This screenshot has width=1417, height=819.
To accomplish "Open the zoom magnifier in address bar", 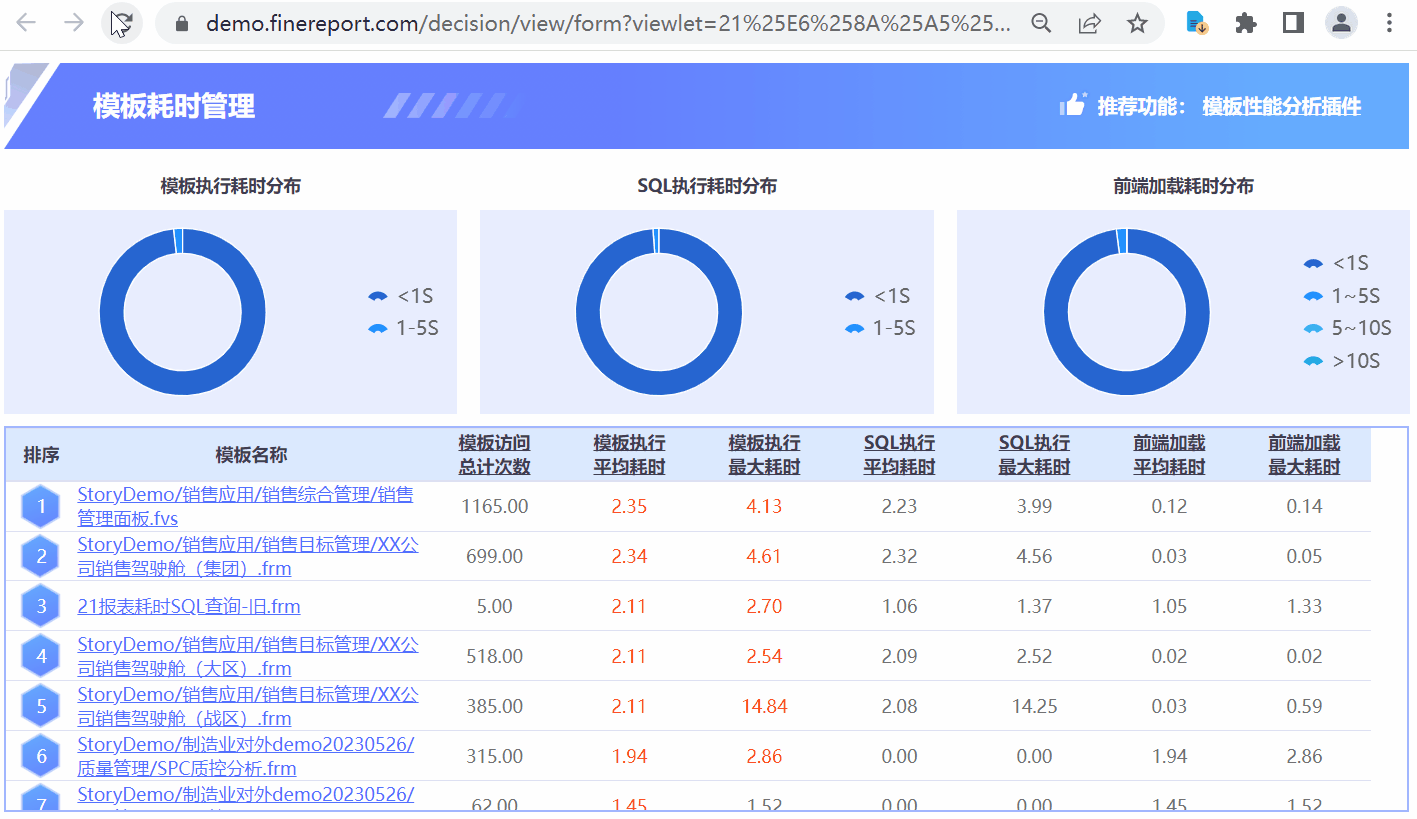I will pos(1041,23).
